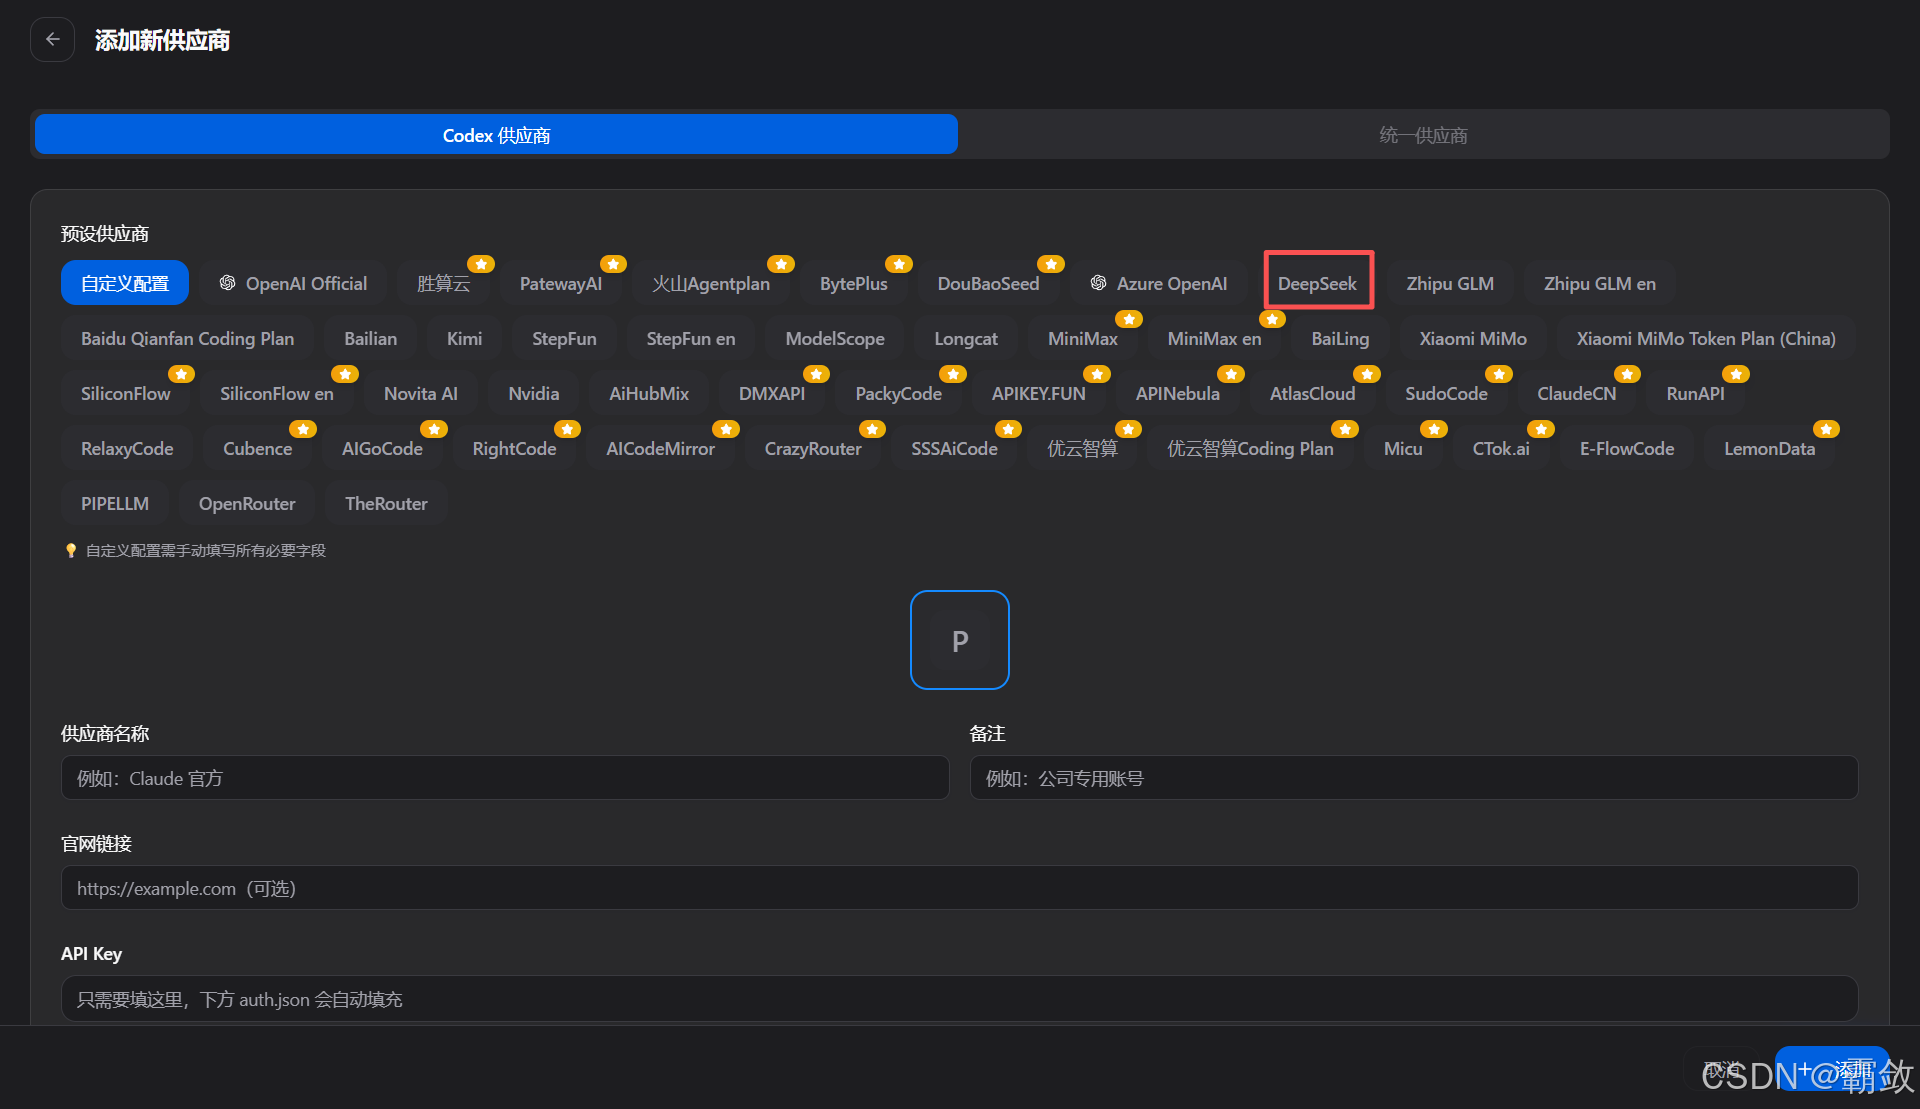Select the DeepSeek preset provider
Image resolution: width=1920 pixels, height=1109 pixels.
point(1317,283)
